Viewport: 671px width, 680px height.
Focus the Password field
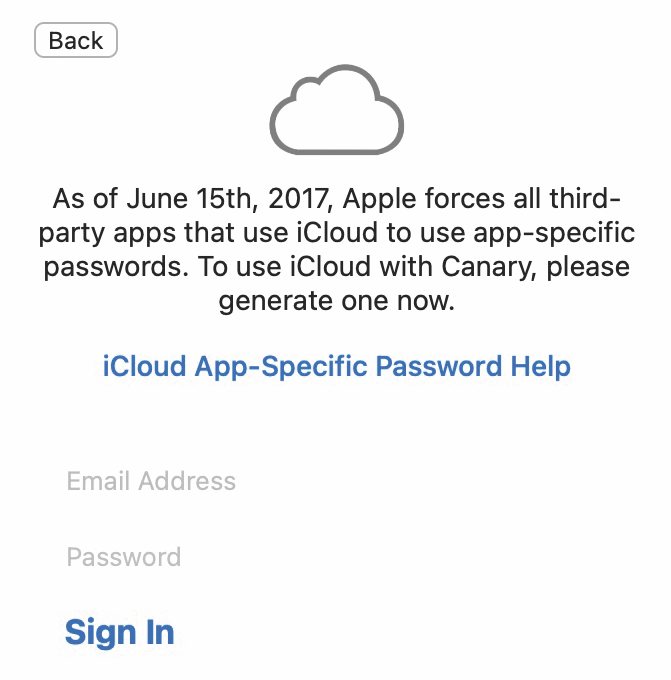pos(335,557)
